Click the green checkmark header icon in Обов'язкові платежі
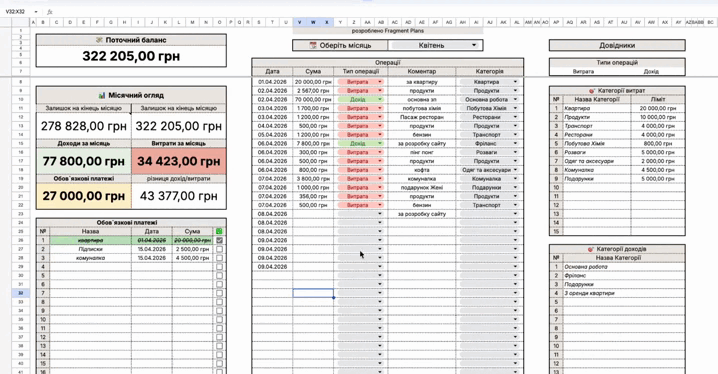Viewport: 718px width, 374px height. tap(219, 231)
